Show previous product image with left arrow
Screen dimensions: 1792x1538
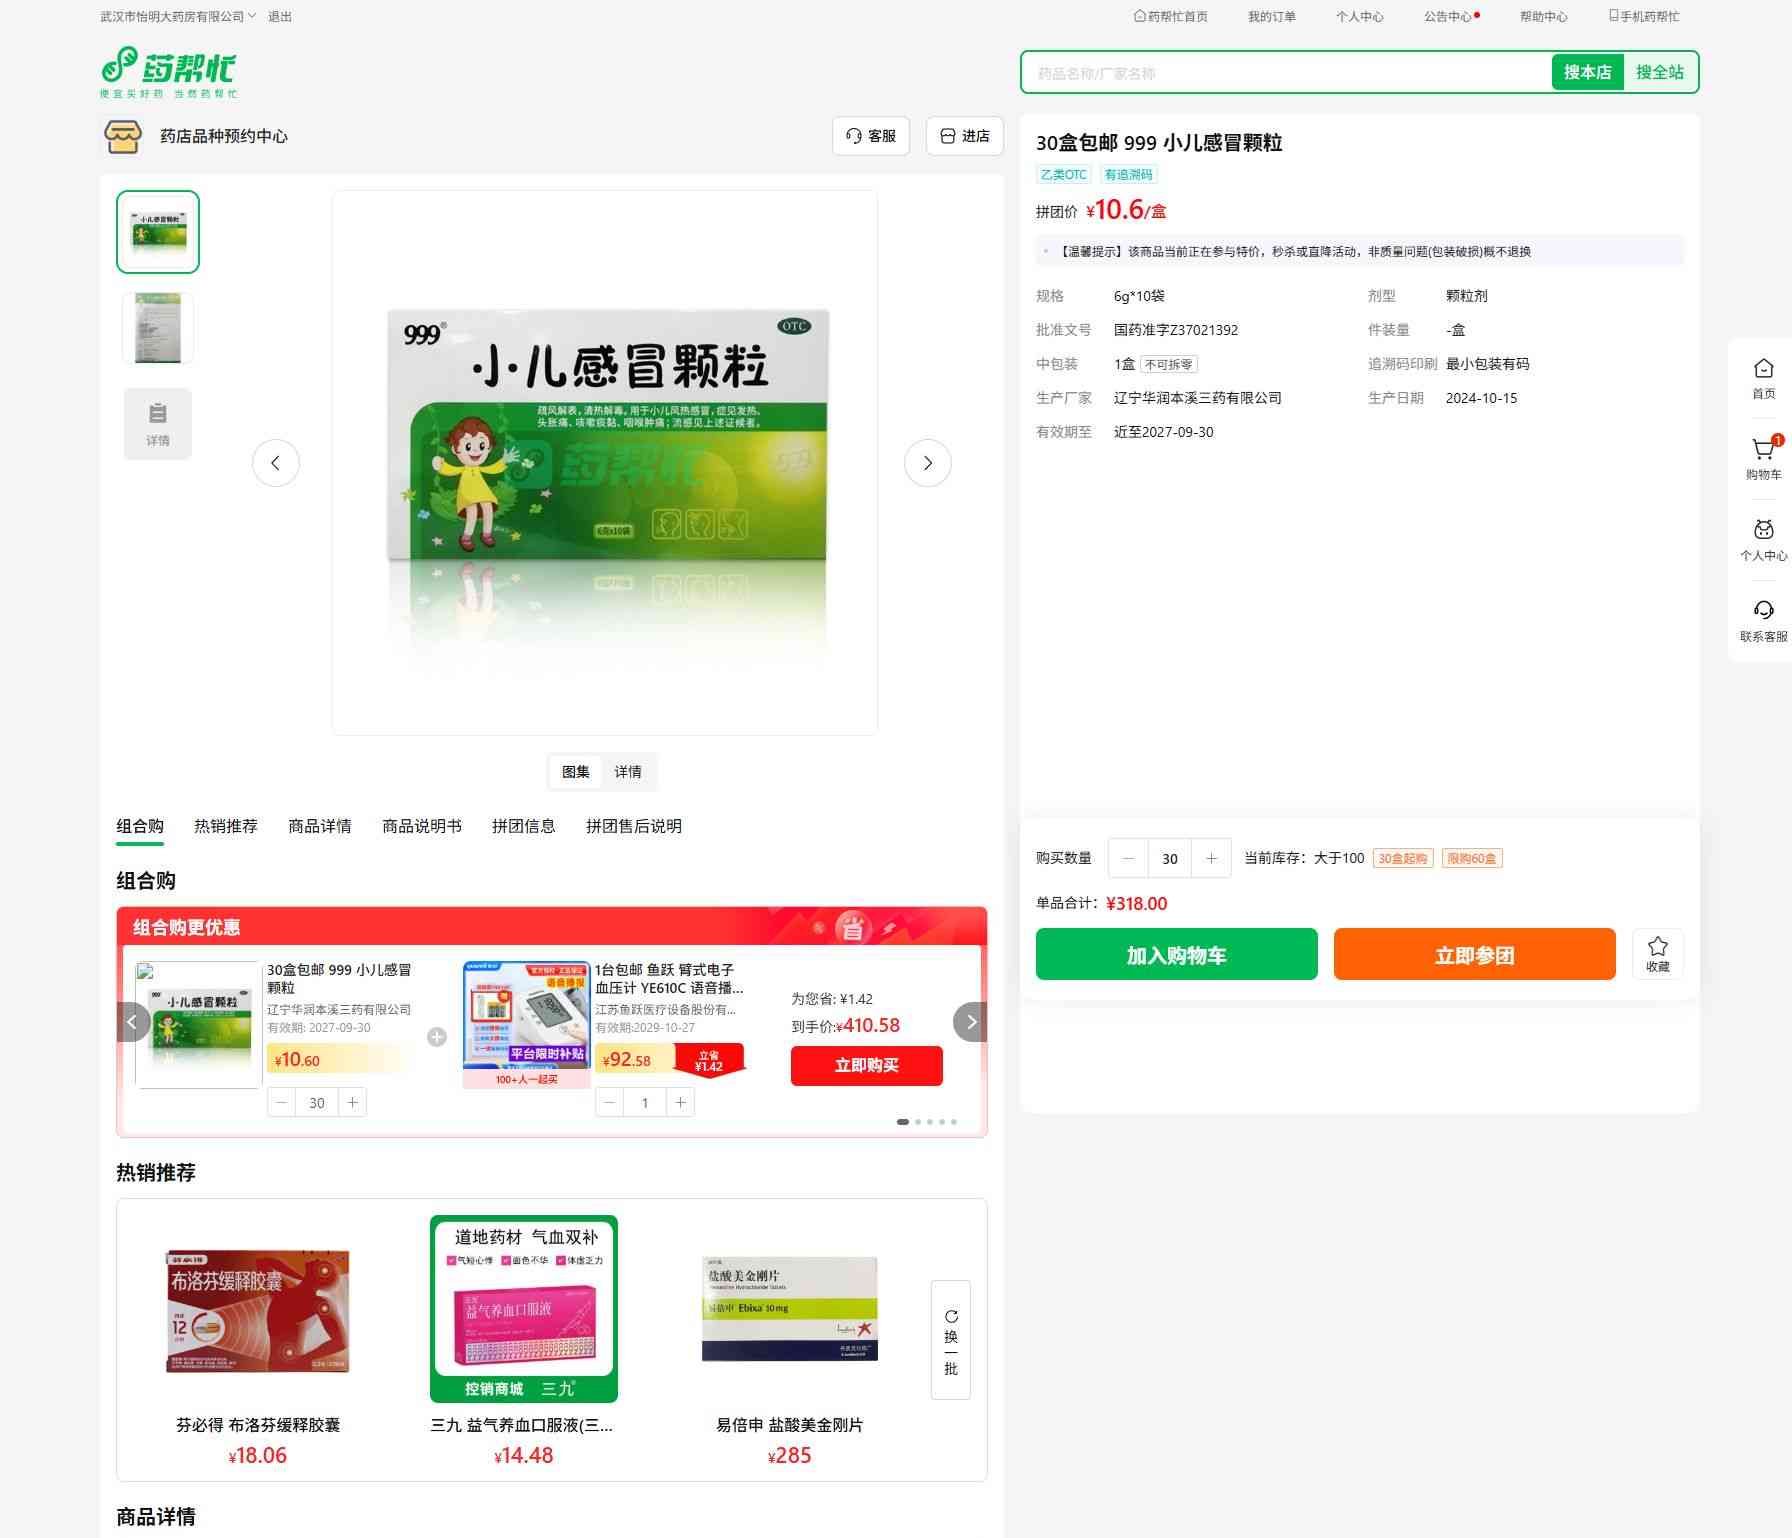276,463
